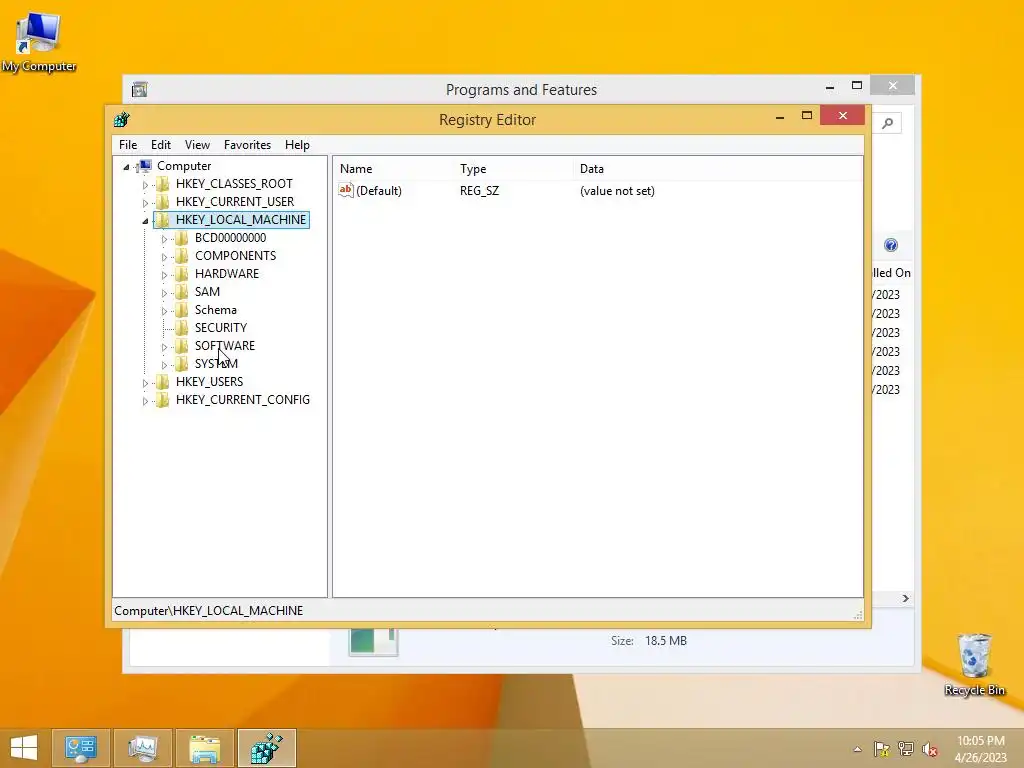
Task: Open the Favorites menu
Action: [x=247, y=145]
